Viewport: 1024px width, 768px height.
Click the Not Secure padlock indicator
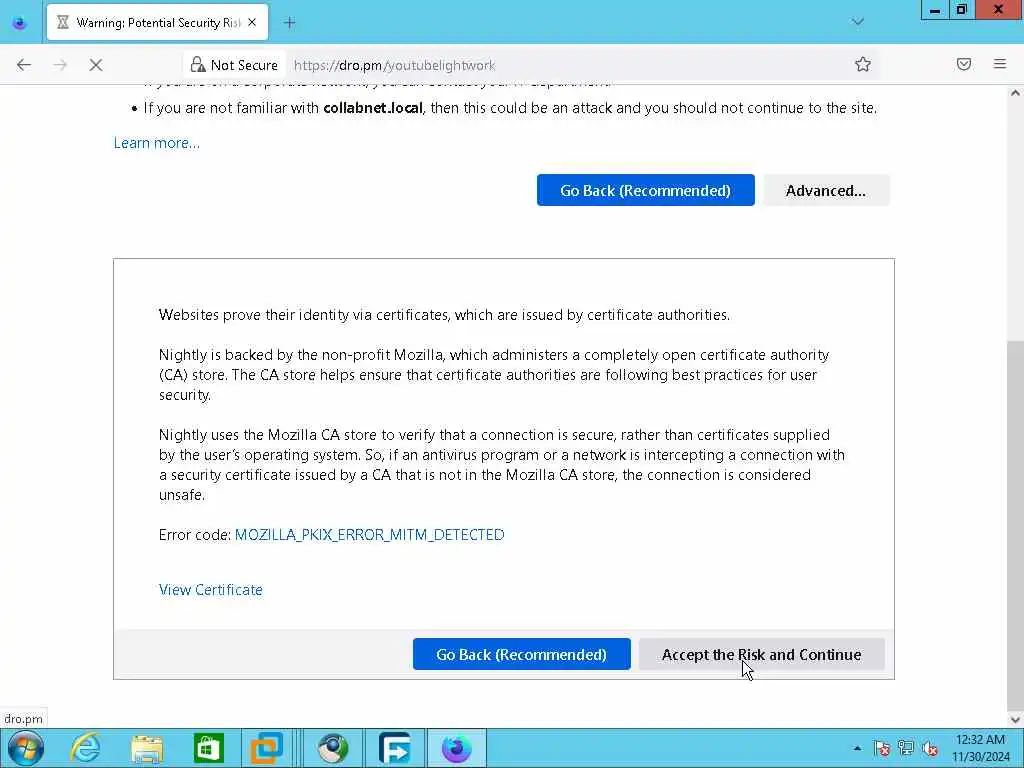[234, 65]
